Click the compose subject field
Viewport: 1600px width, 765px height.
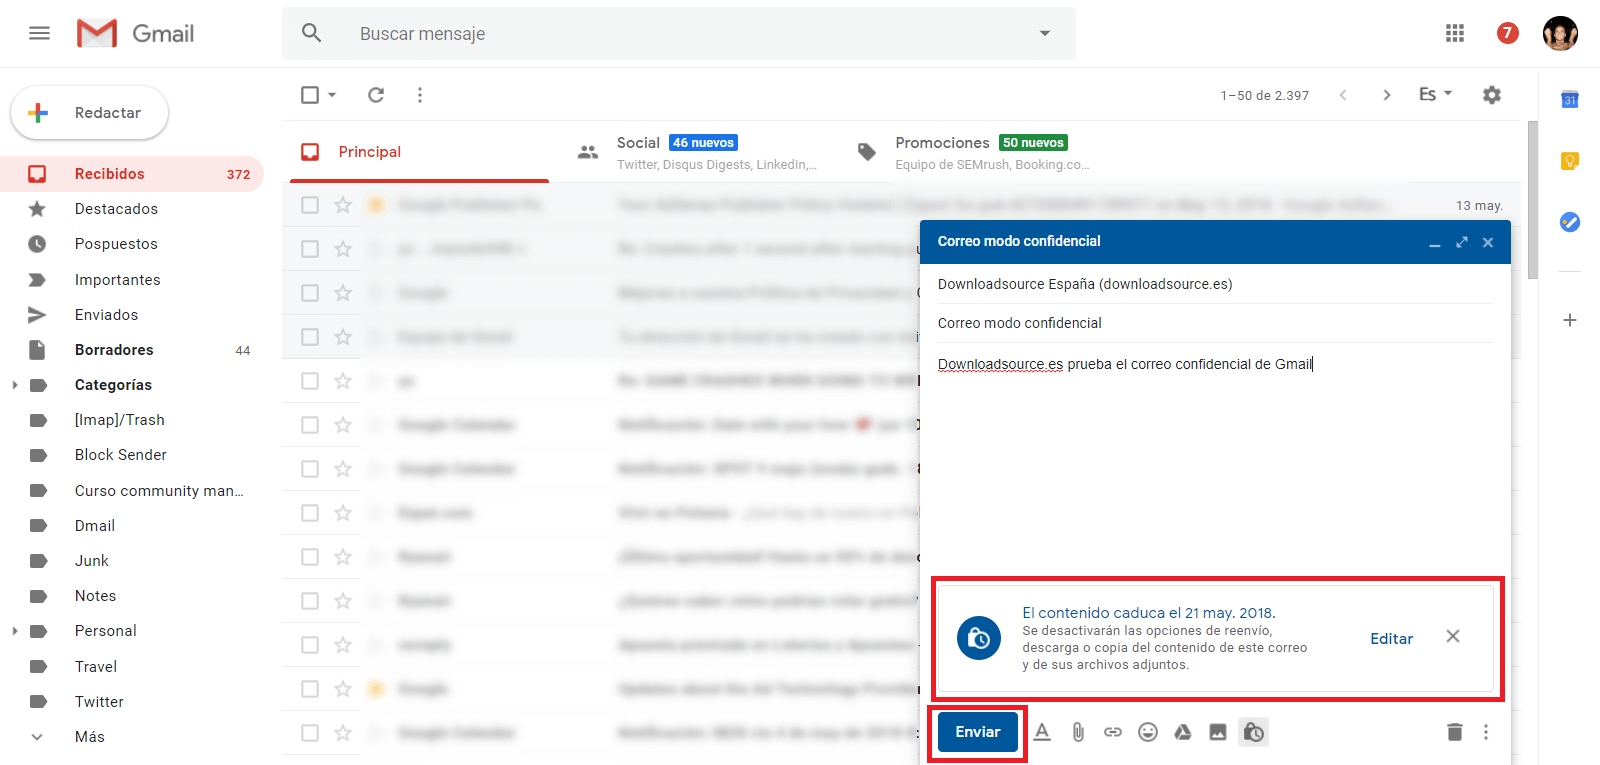point(1215,323)
